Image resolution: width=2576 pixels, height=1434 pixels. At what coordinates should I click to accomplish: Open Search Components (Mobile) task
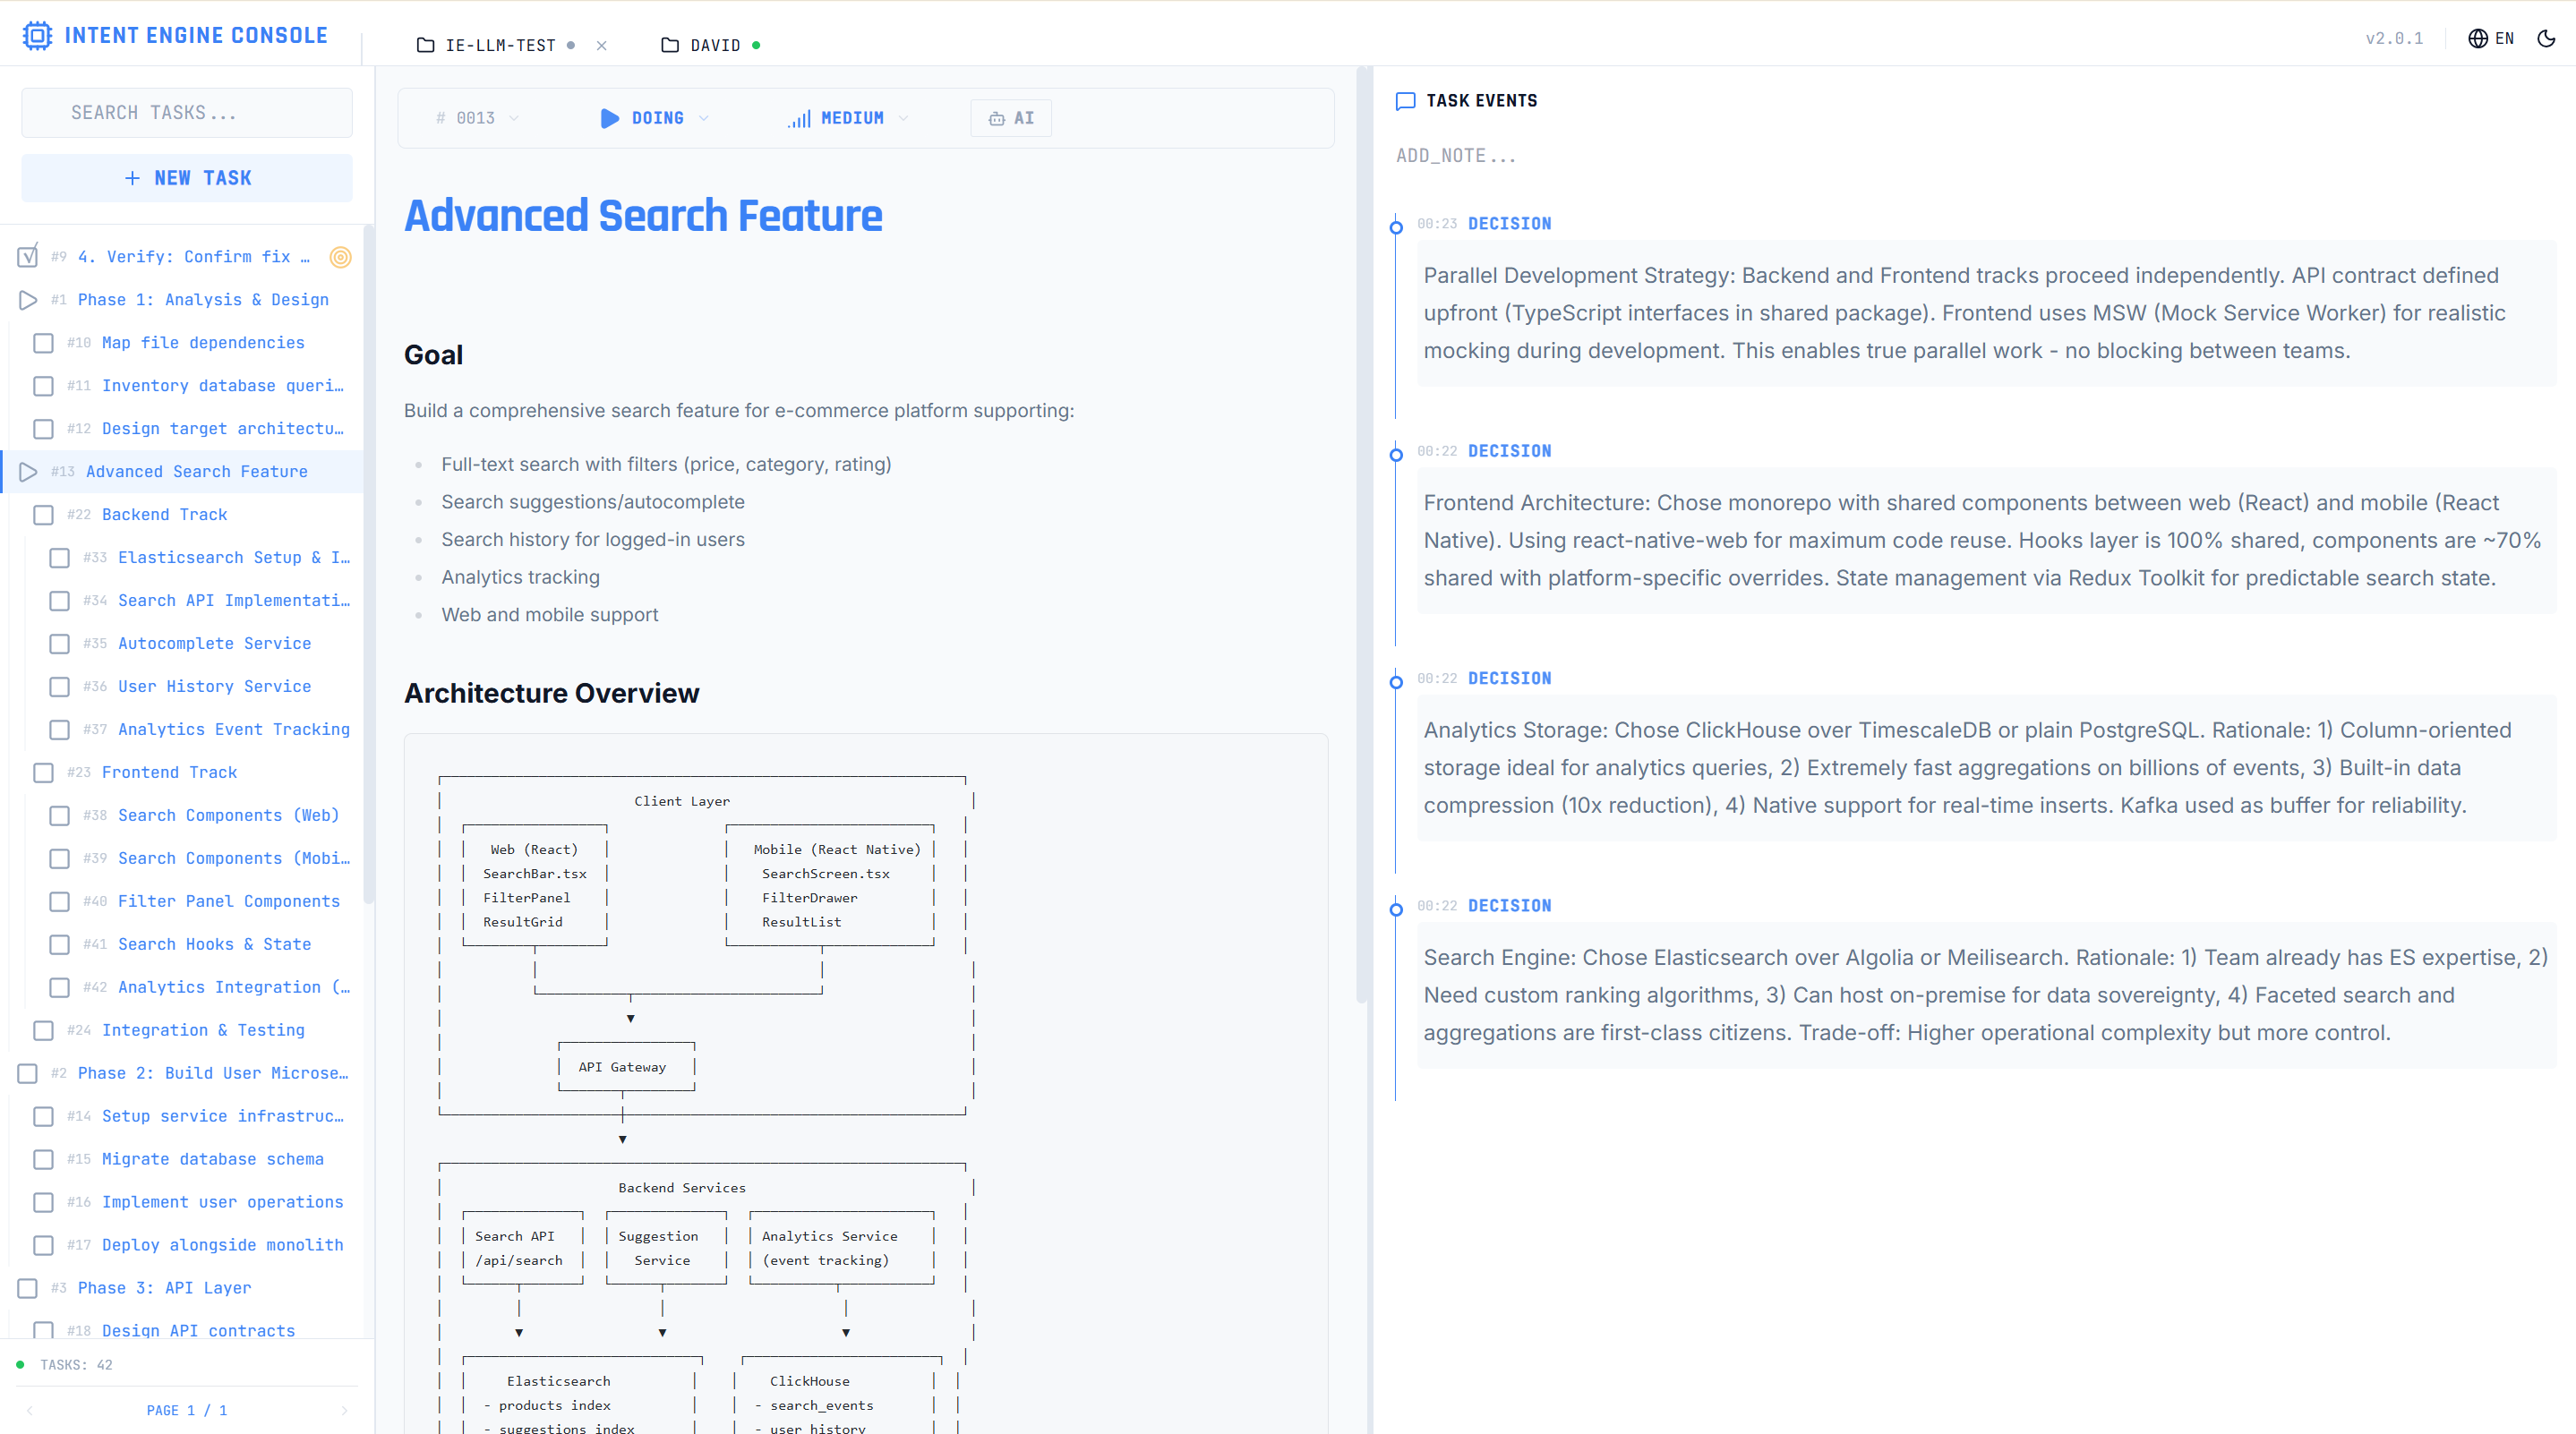point(234,859)
